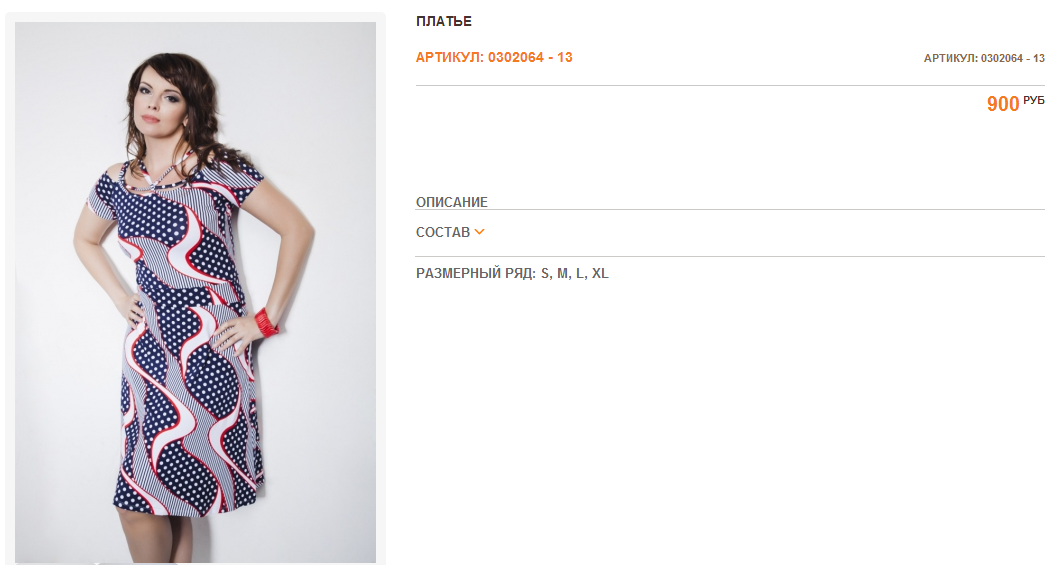Click the РУБ currency label
The image size is (1062, 565).
coord(1034,100)
